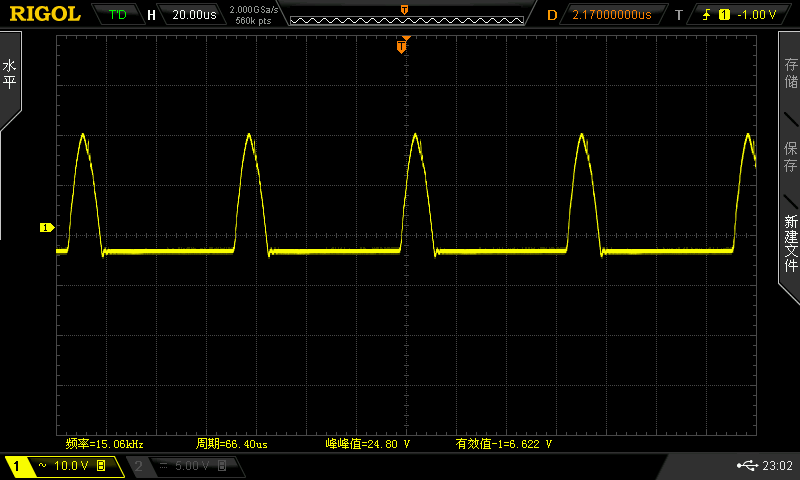Click the D delay label

click(552, 15)
